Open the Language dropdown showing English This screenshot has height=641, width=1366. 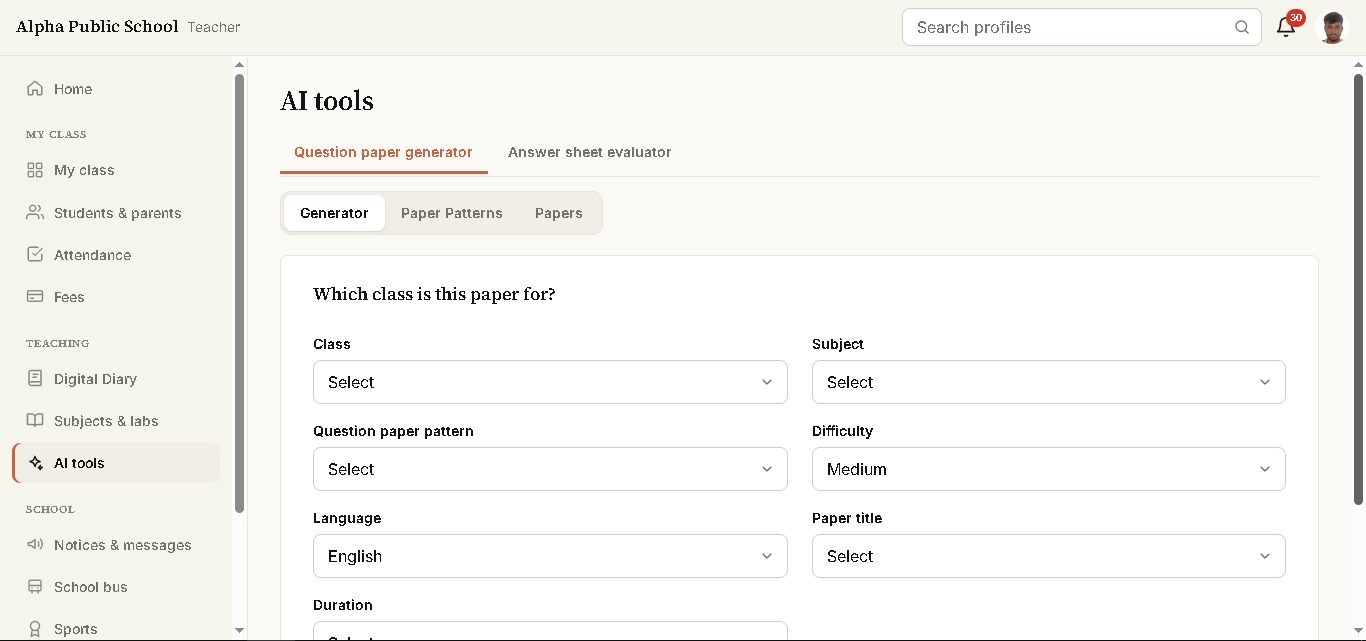click(550, 556)
